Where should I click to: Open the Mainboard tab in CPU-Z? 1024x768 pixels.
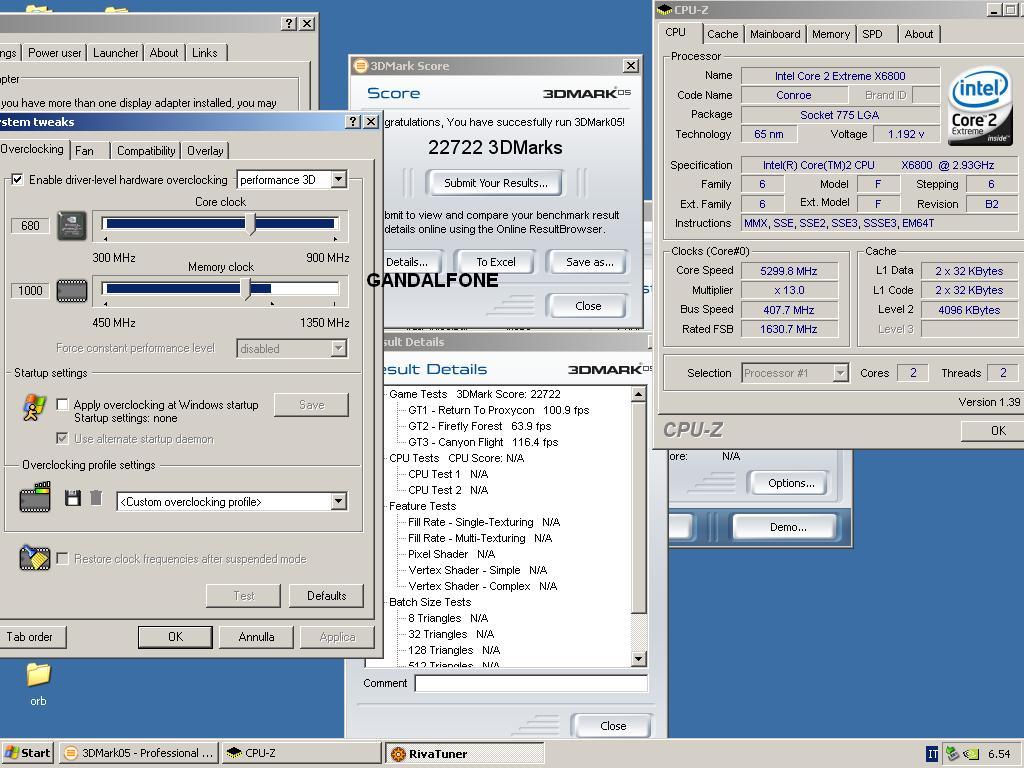pos(775,34)
